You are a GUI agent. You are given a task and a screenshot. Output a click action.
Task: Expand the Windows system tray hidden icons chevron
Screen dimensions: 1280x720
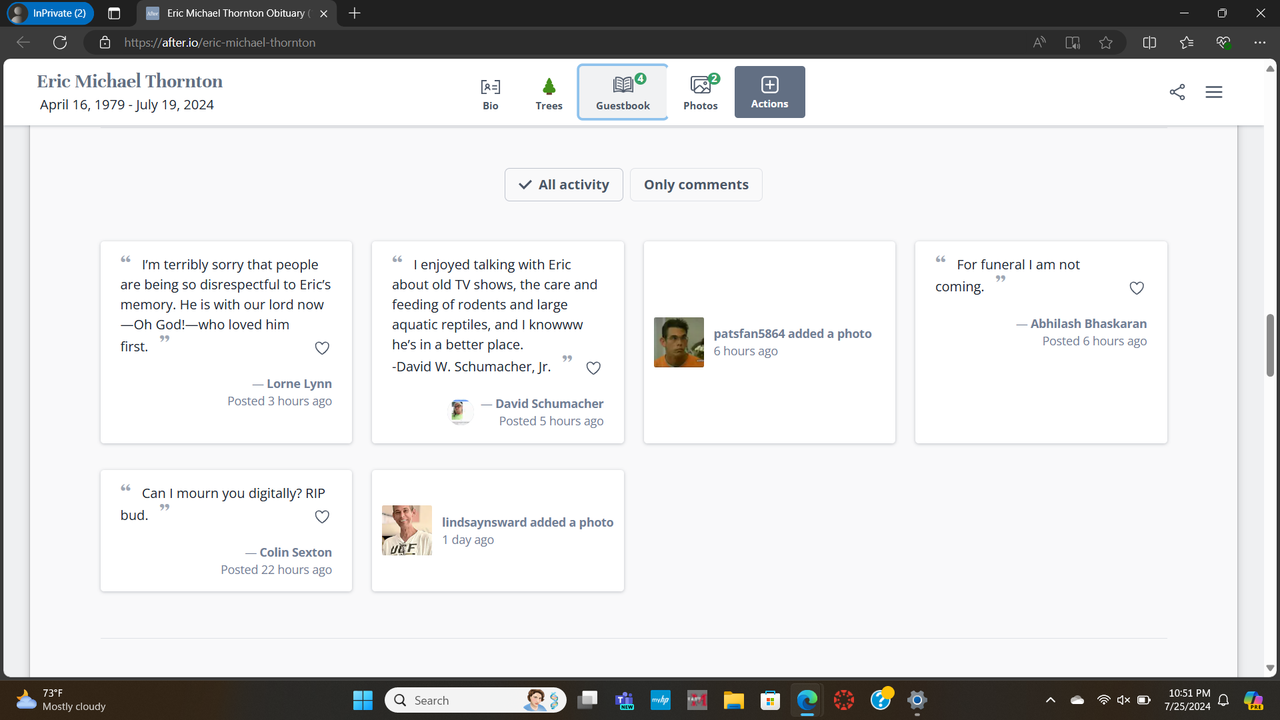[1050, 700]
